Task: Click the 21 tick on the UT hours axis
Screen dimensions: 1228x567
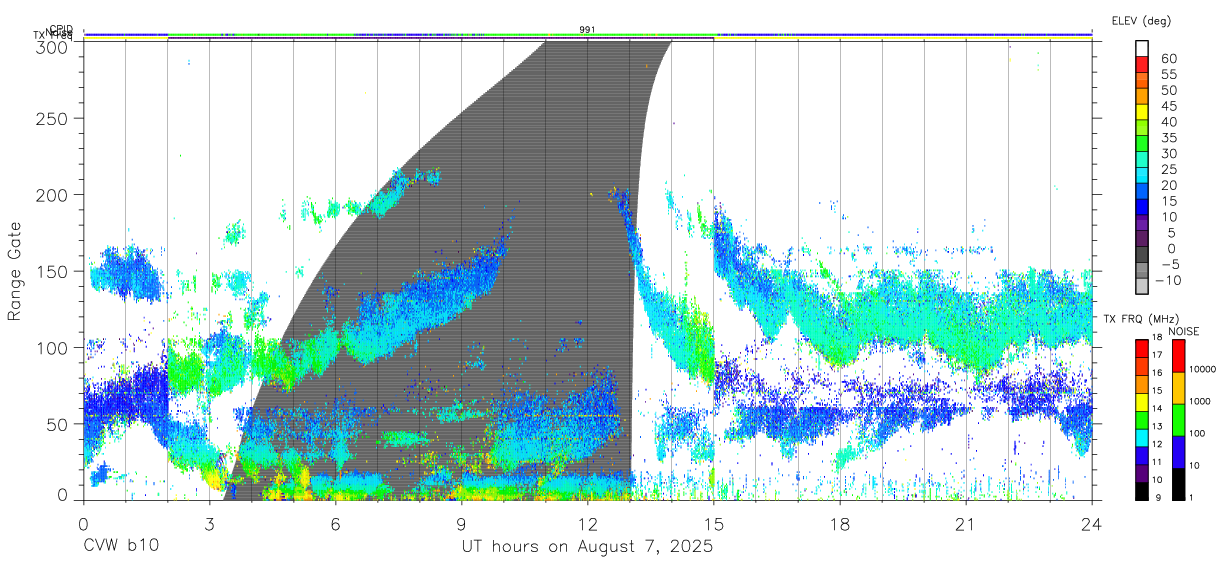Action: click(966, 523)
